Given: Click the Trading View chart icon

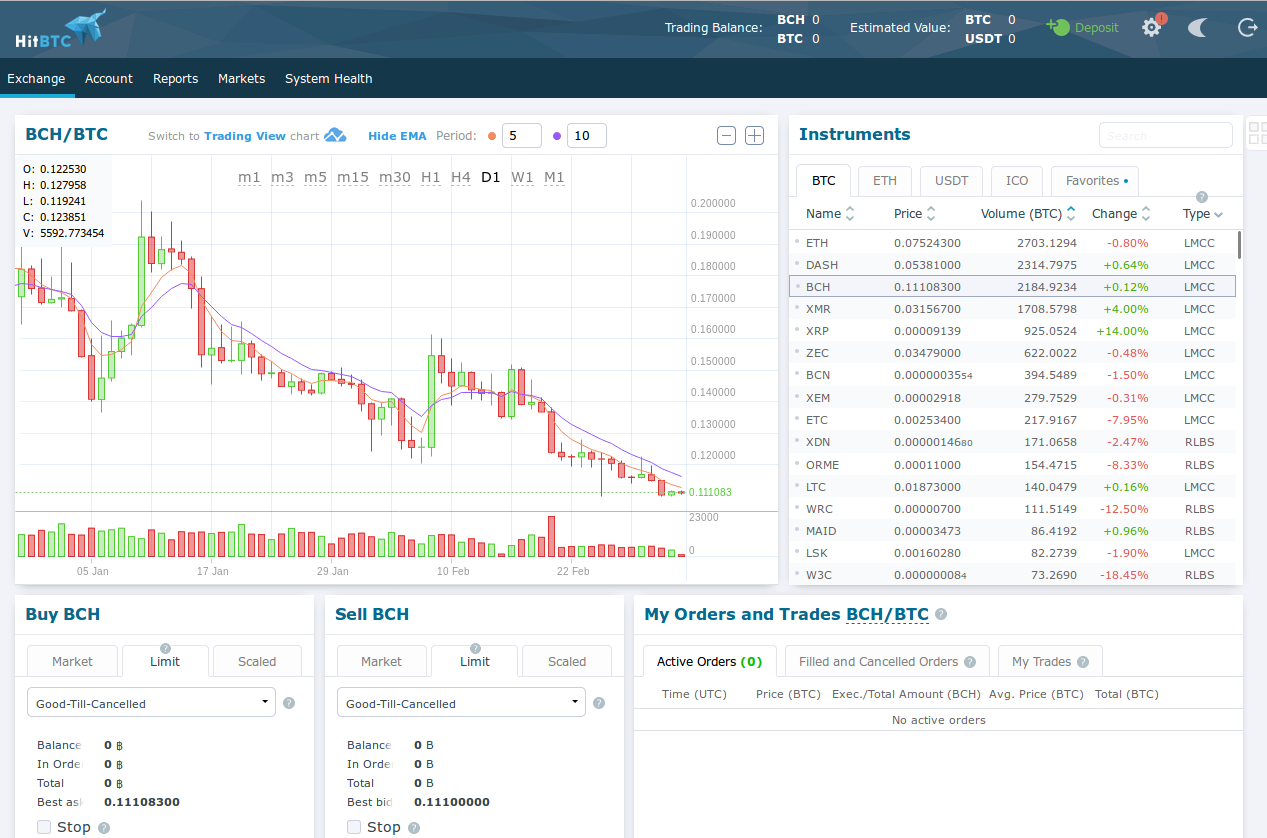Looking at the screenshot, I should (x=335, y=136).
